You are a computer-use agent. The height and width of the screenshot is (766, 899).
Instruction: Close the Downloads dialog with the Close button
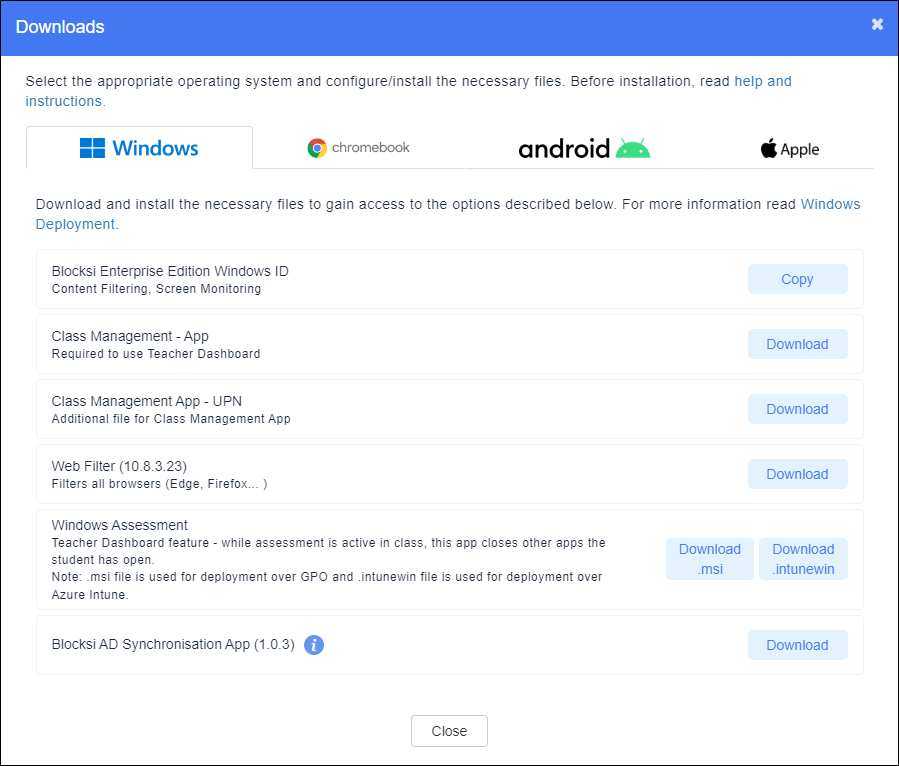[449, 731]
